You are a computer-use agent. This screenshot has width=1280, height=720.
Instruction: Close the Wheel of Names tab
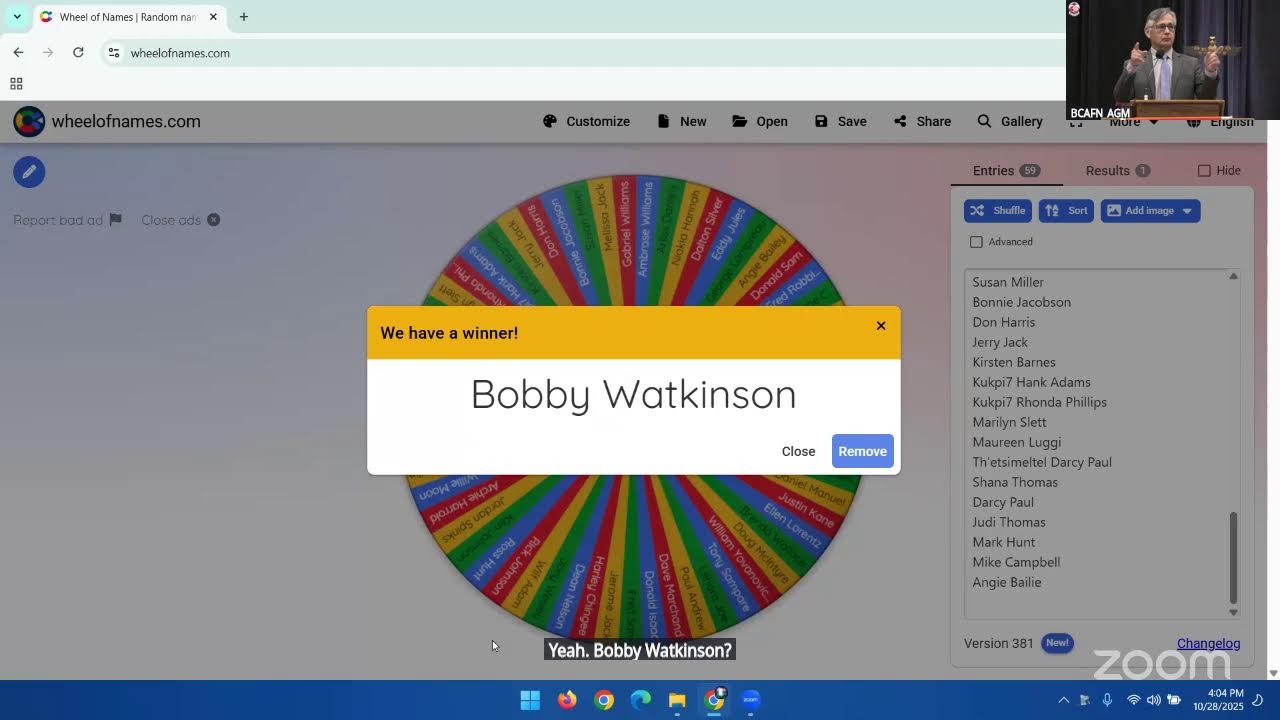213,17
